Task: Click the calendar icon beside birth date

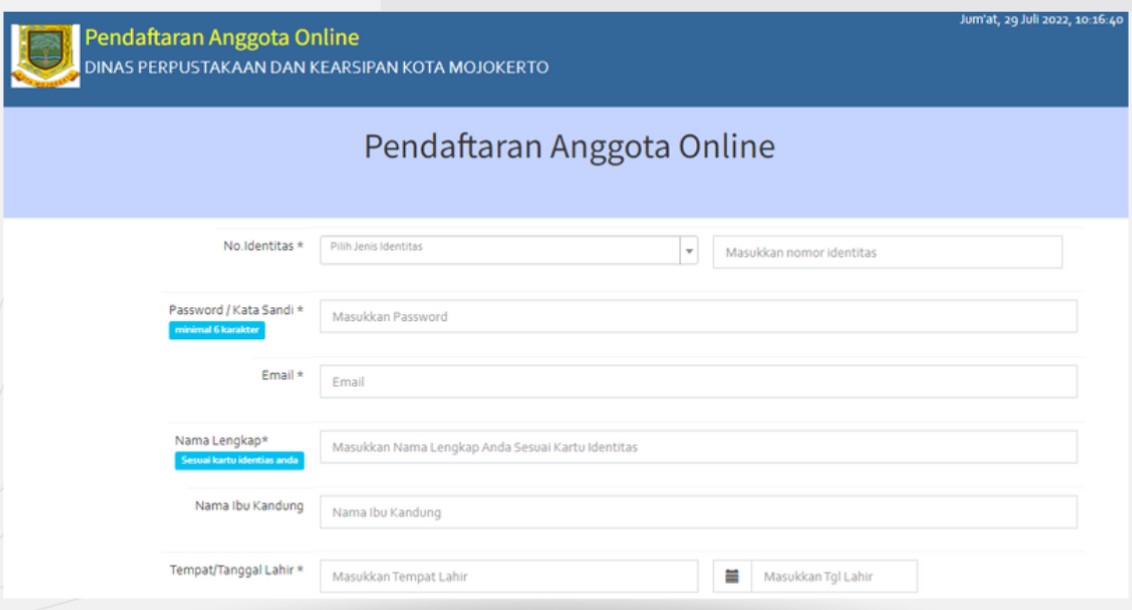Action: click(732, 576)
